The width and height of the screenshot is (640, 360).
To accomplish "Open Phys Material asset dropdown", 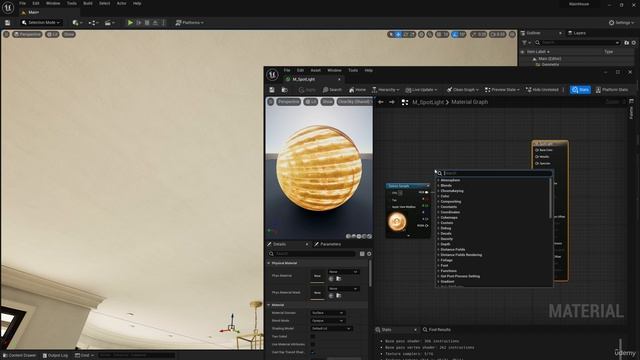I will click(x=343, y=272).
